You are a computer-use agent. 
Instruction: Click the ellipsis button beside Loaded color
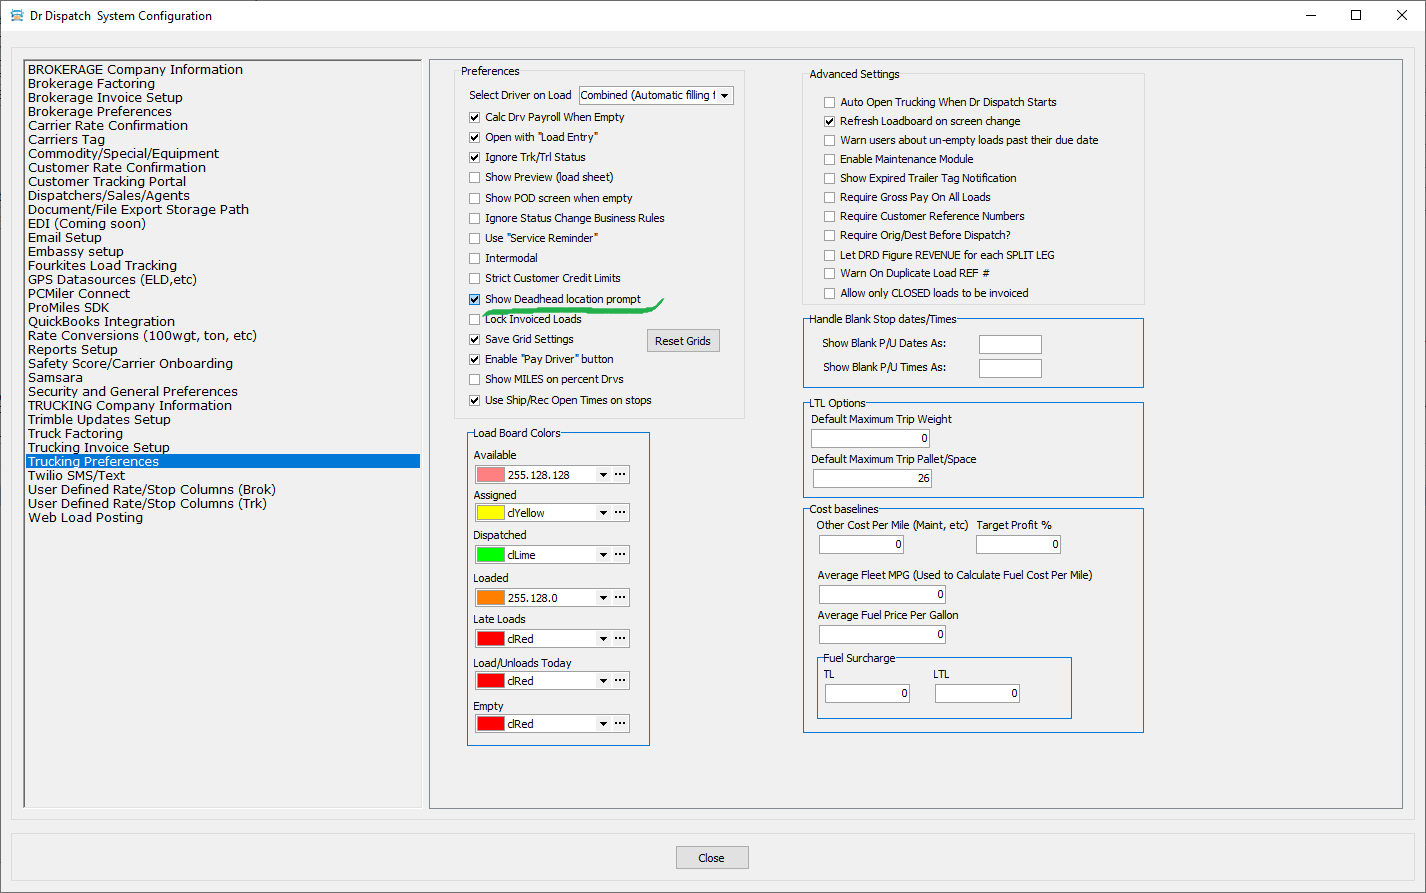click(620, 598)
